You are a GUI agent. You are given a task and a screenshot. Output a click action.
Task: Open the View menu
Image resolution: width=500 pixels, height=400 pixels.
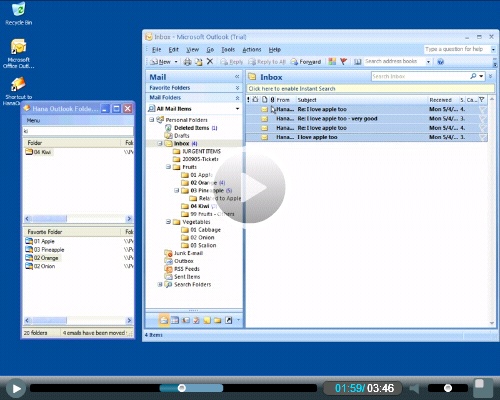point(192,50)
